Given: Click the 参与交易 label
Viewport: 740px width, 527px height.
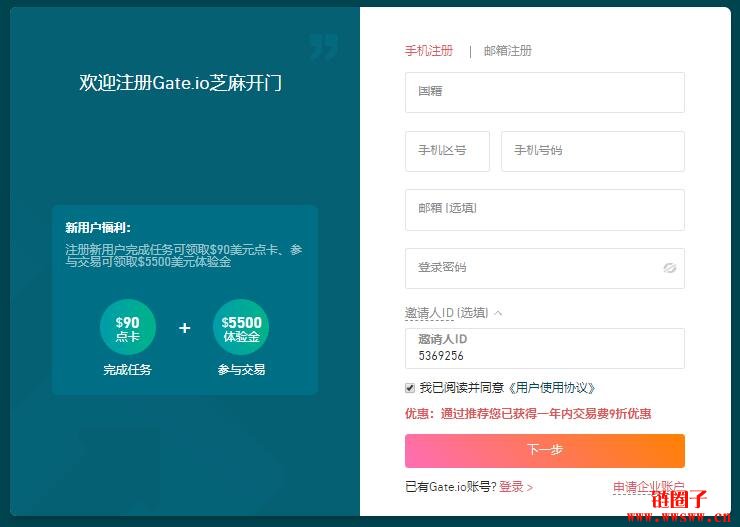Looking at the screenshot, I should 241,370.
